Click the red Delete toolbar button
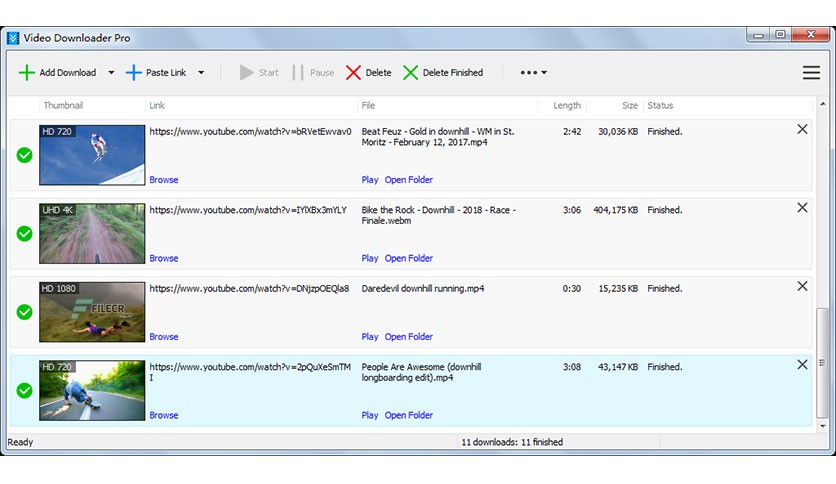 tap(368, 72)
